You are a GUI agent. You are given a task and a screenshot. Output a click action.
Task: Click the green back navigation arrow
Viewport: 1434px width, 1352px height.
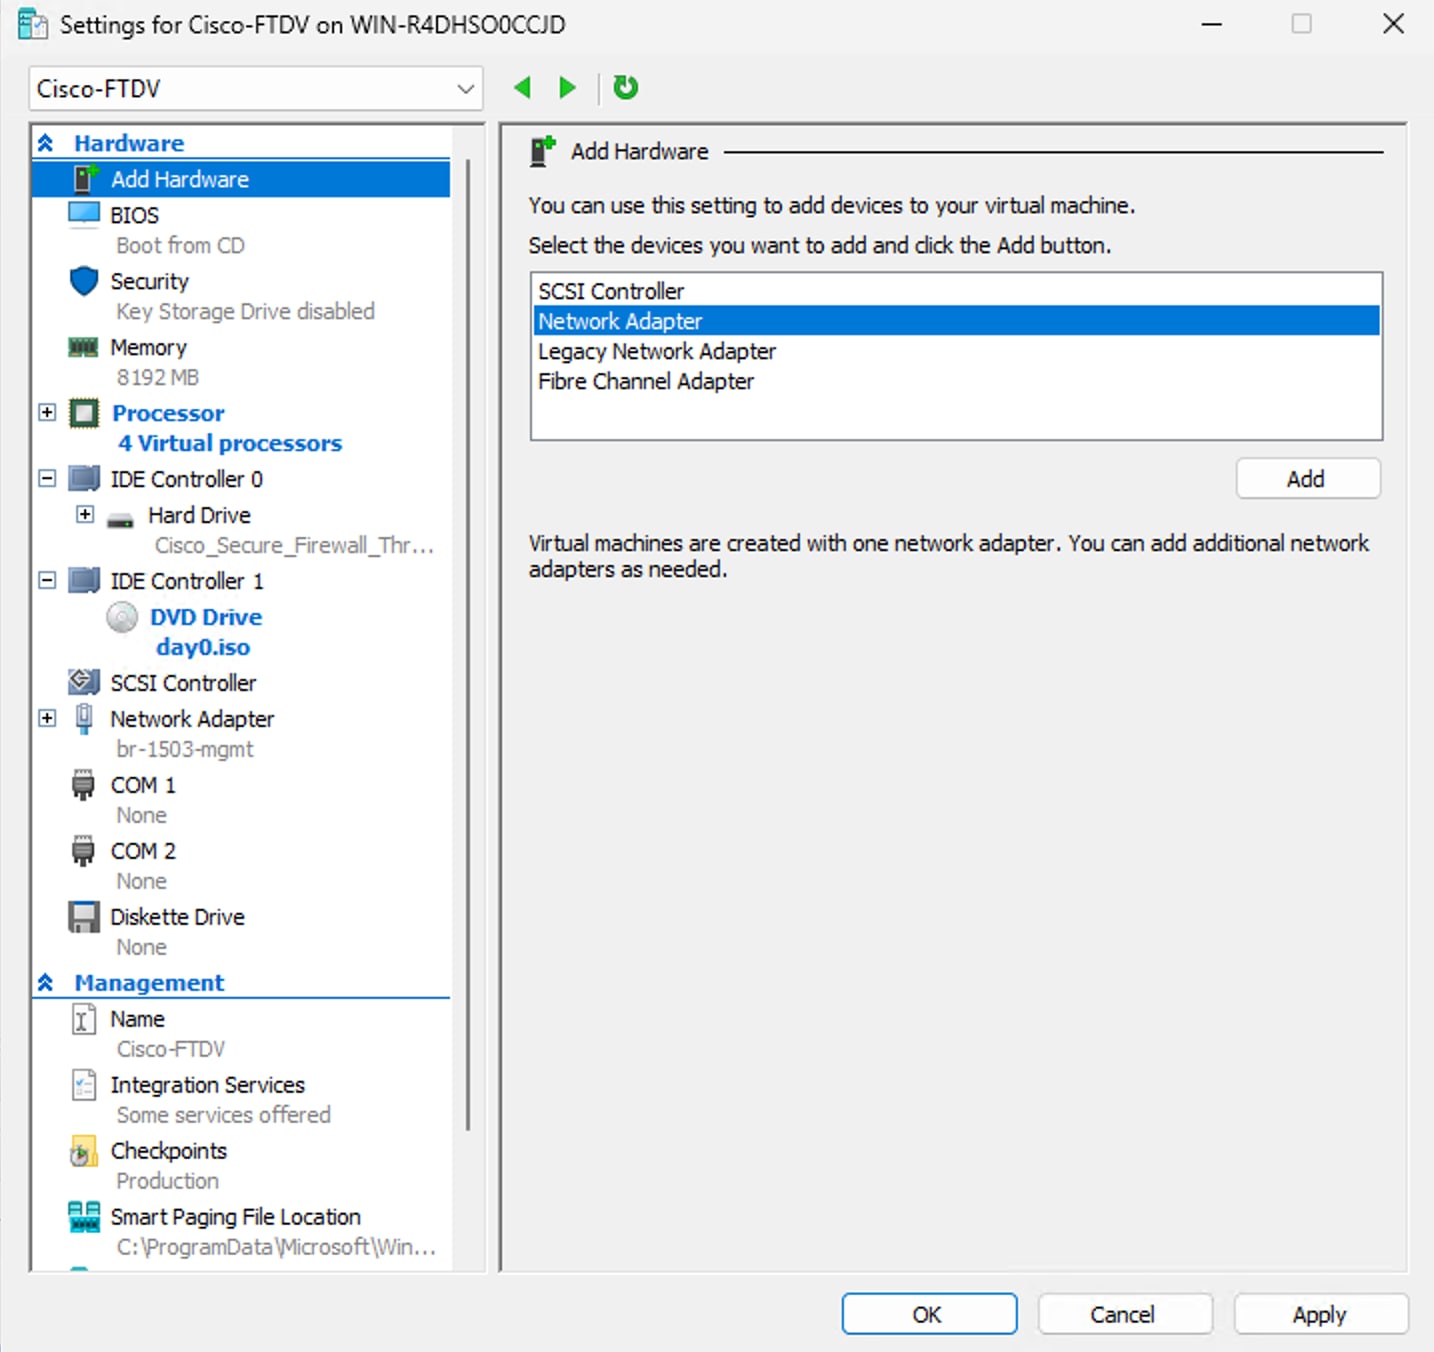coord(522,88)
